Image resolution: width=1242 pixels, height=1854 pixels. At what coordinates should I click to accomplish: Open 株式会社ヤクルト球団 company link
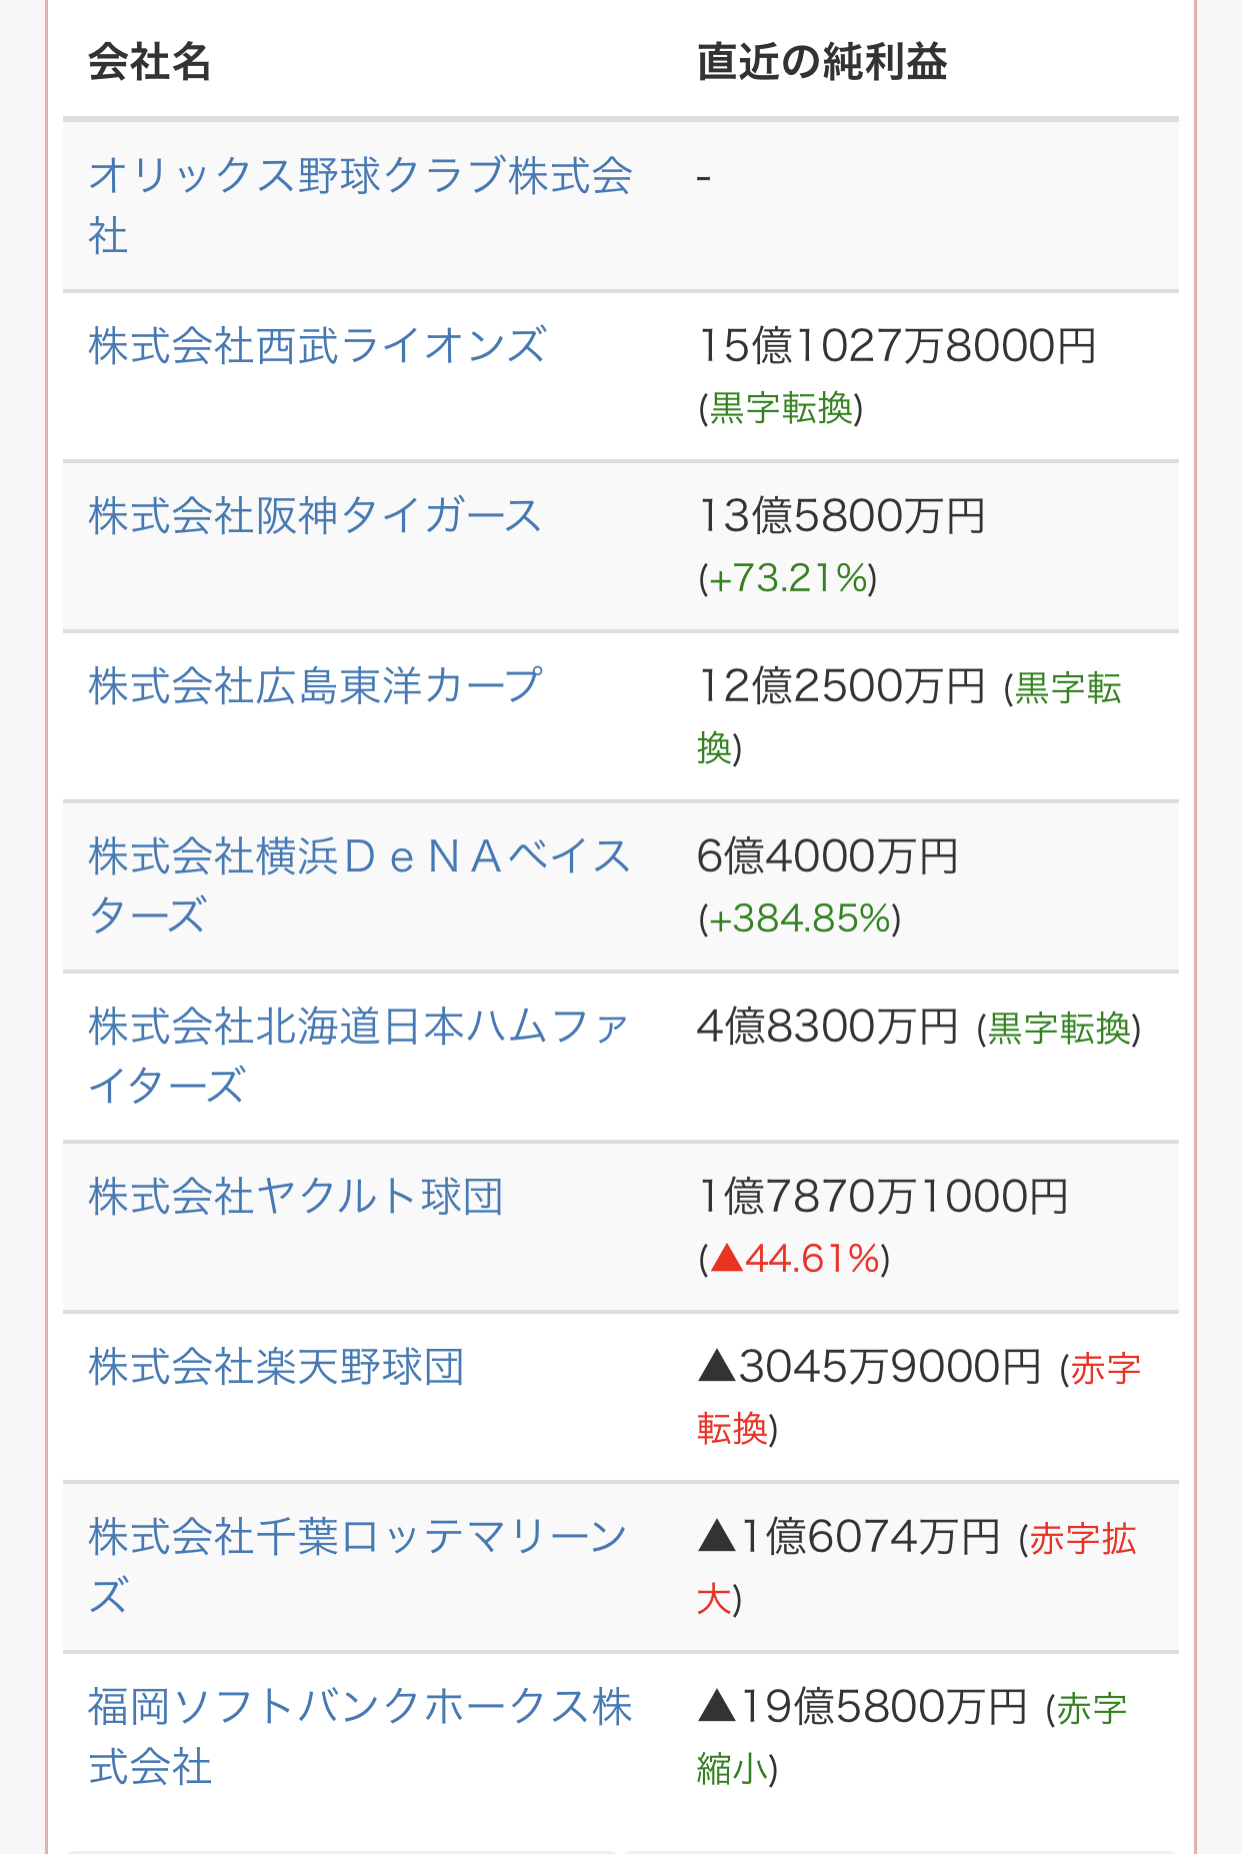point(296,1197)
